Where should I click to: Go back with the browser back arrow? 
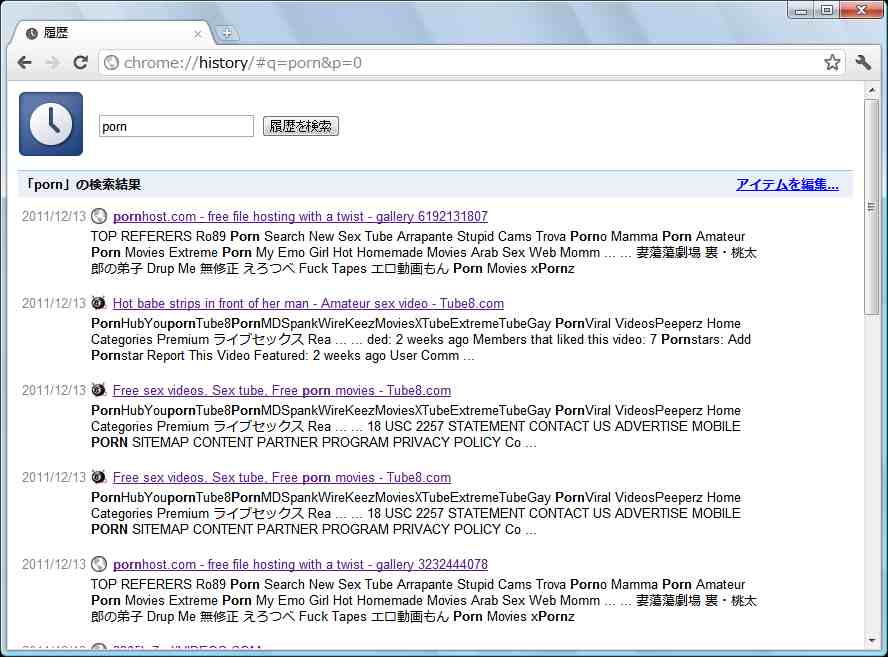point(25,62)
